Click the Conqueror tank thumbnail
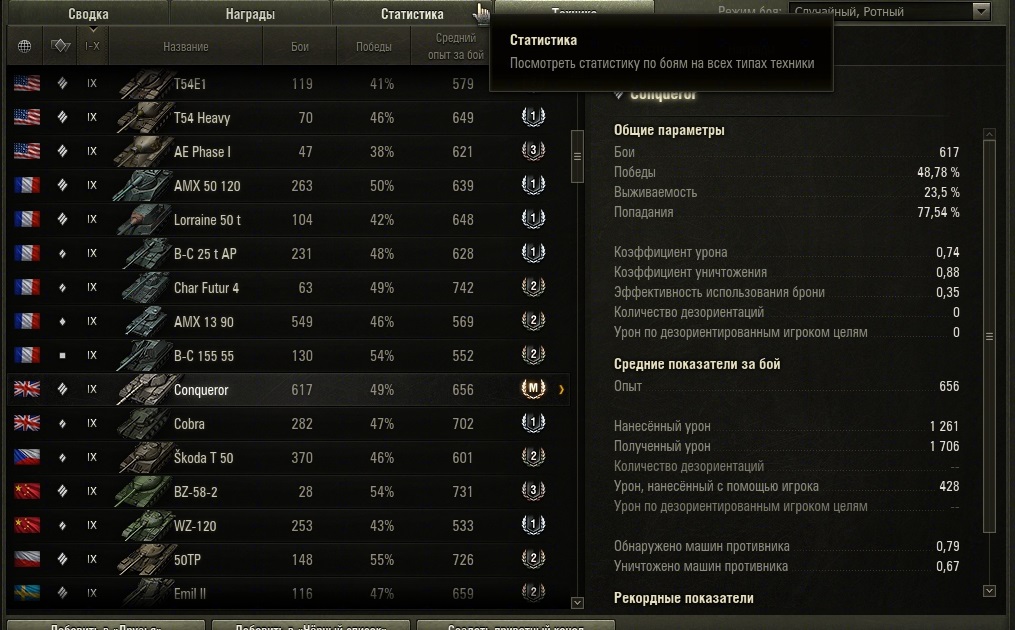1015x630 pixels. 146,390
